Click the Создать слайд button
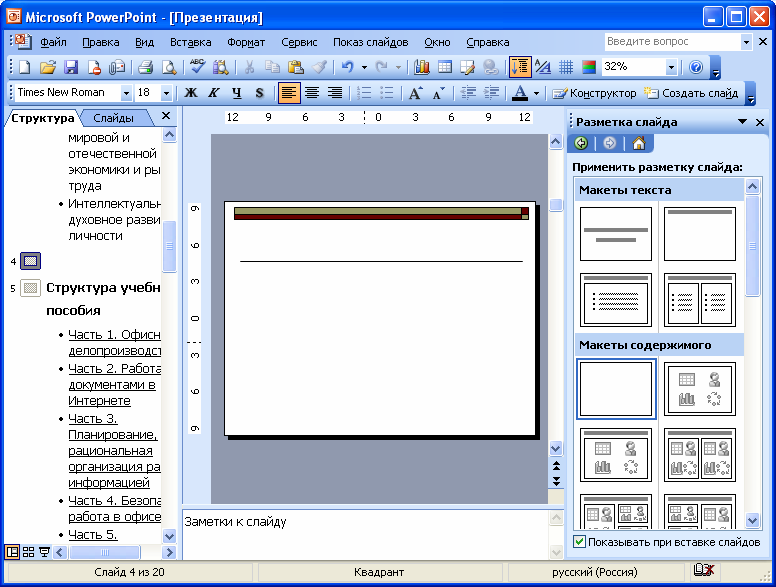This screenshot has width=776, height=587. (691, 93)
